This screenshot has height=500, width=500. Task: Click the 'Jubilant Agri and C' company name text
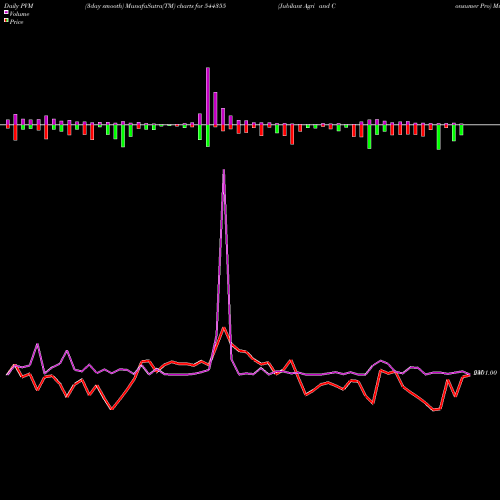(x=307, y=6)
